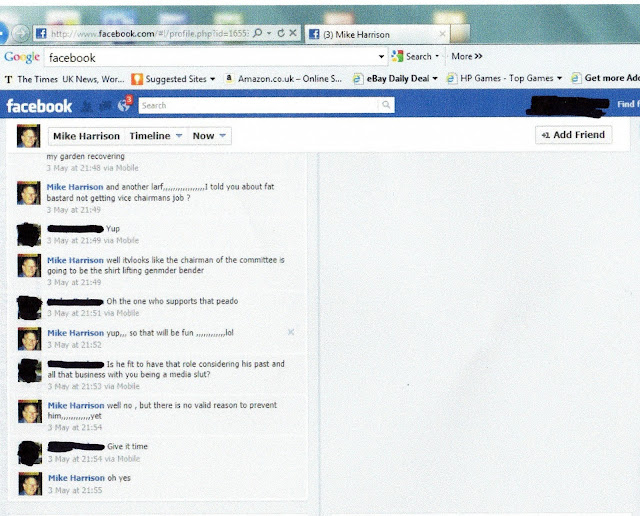Open a new blank tab

coord(460,33)
